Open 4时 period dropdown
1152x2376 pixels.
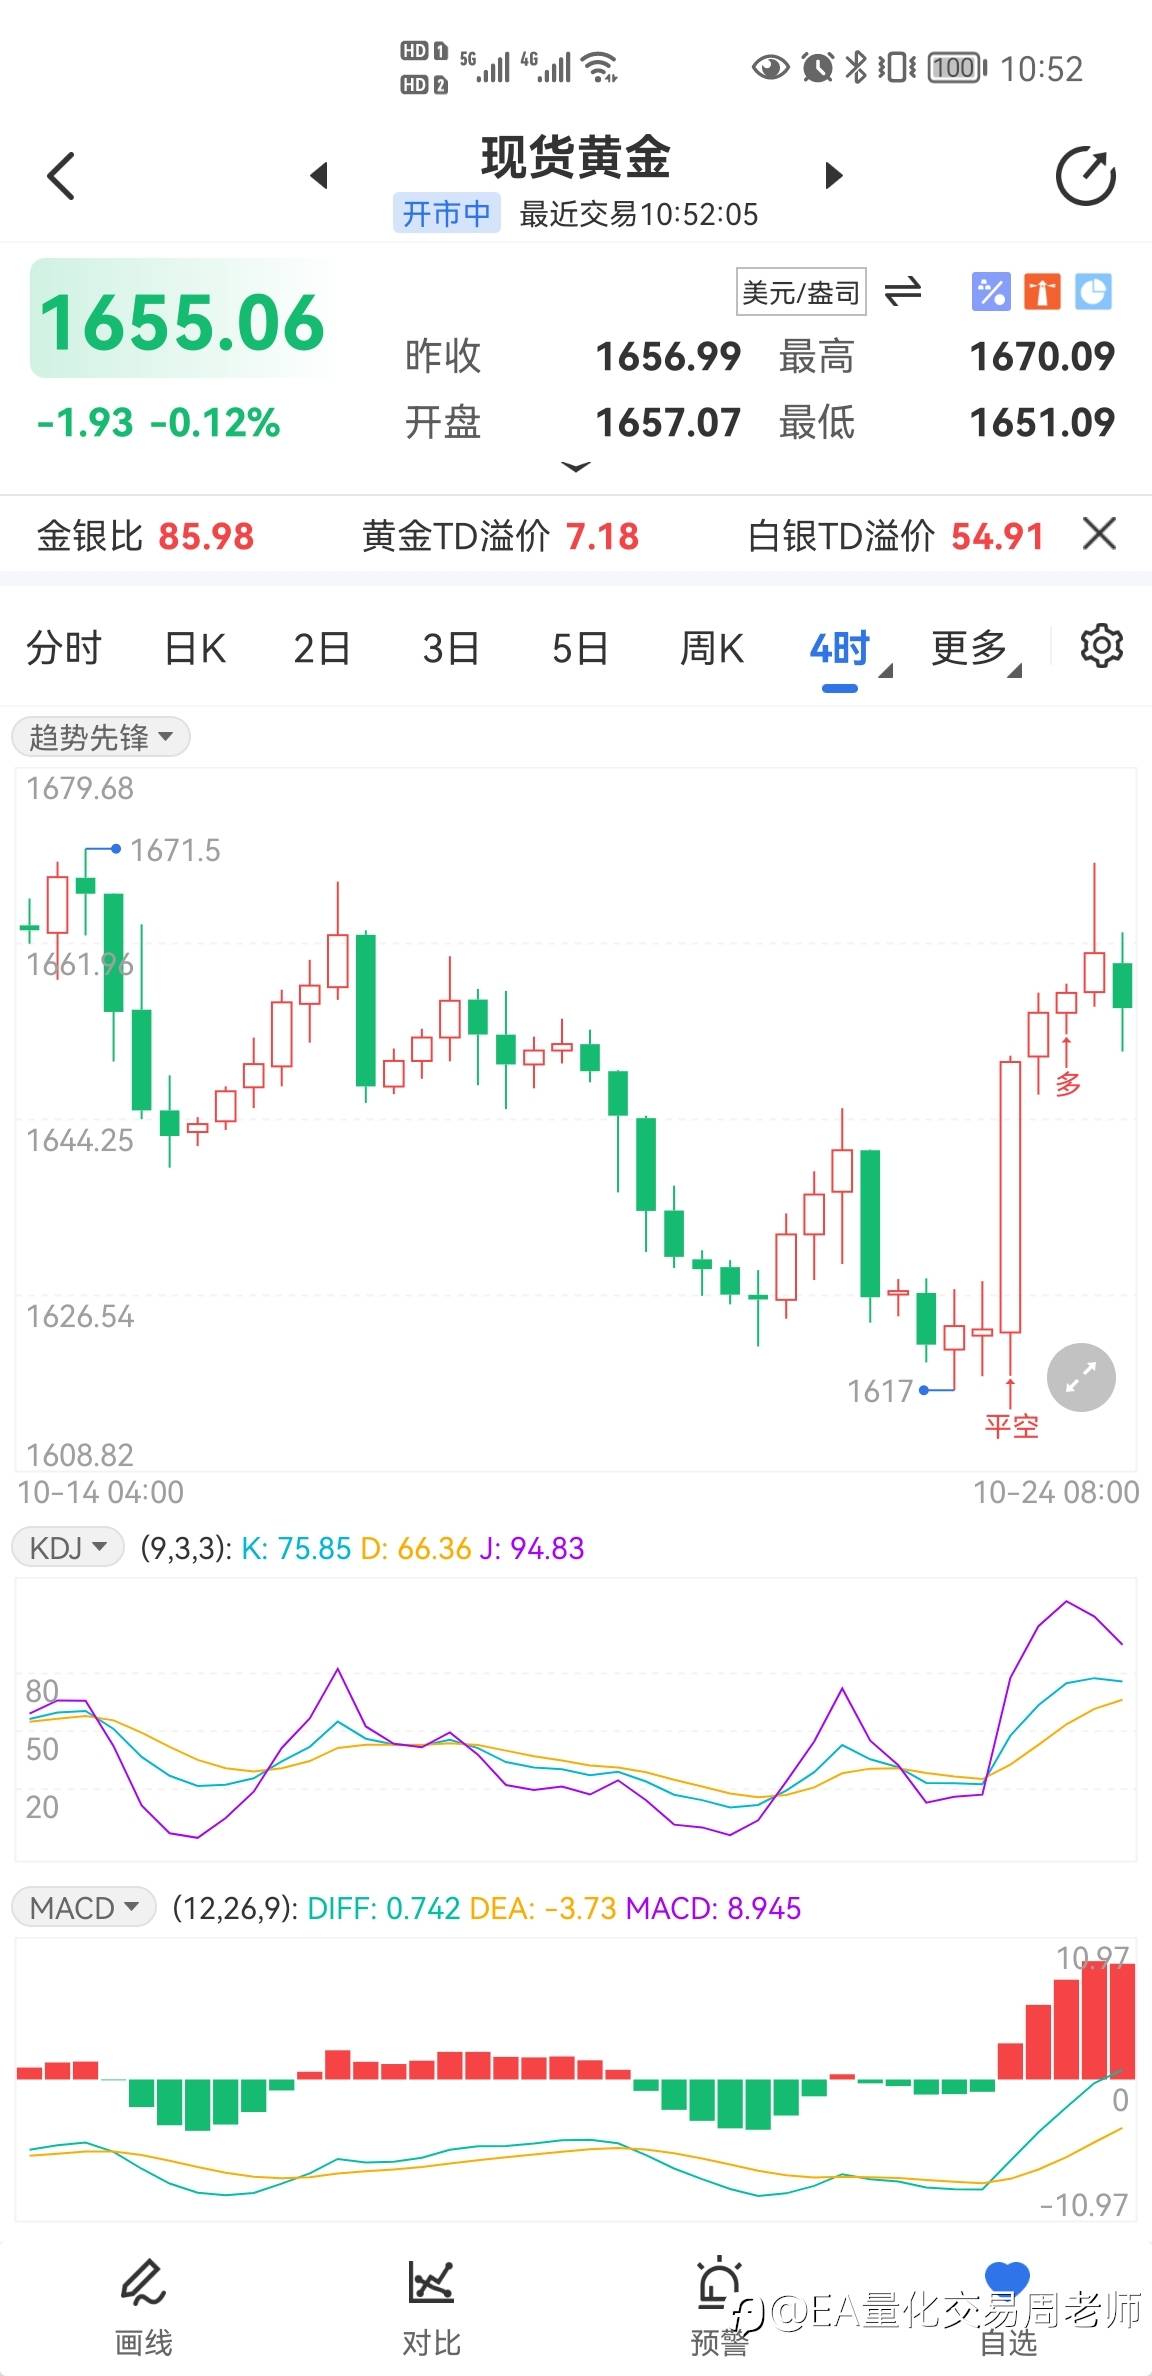point(848,650)
